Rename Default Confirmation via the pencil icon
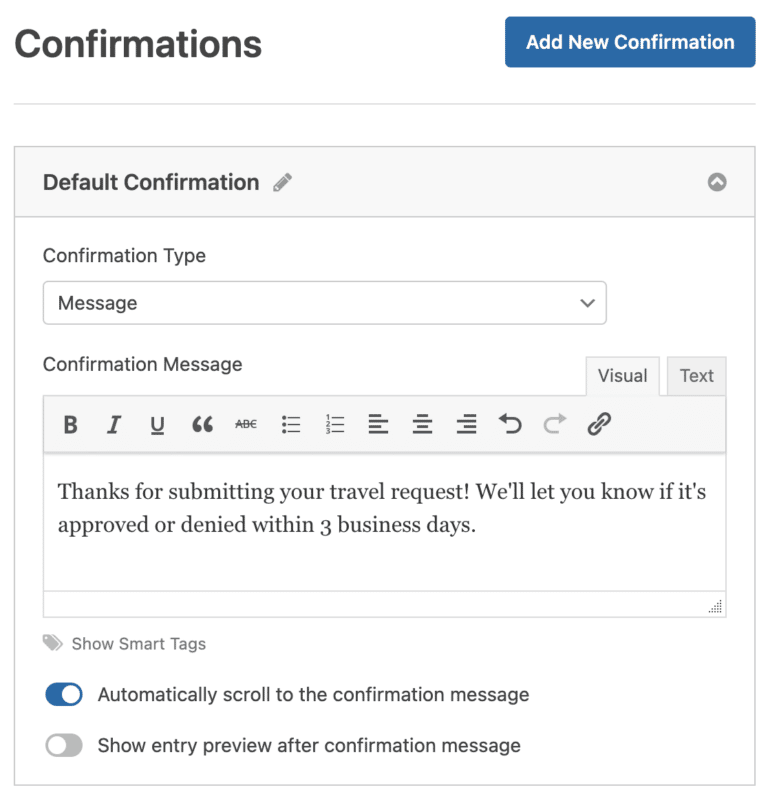 281,182
